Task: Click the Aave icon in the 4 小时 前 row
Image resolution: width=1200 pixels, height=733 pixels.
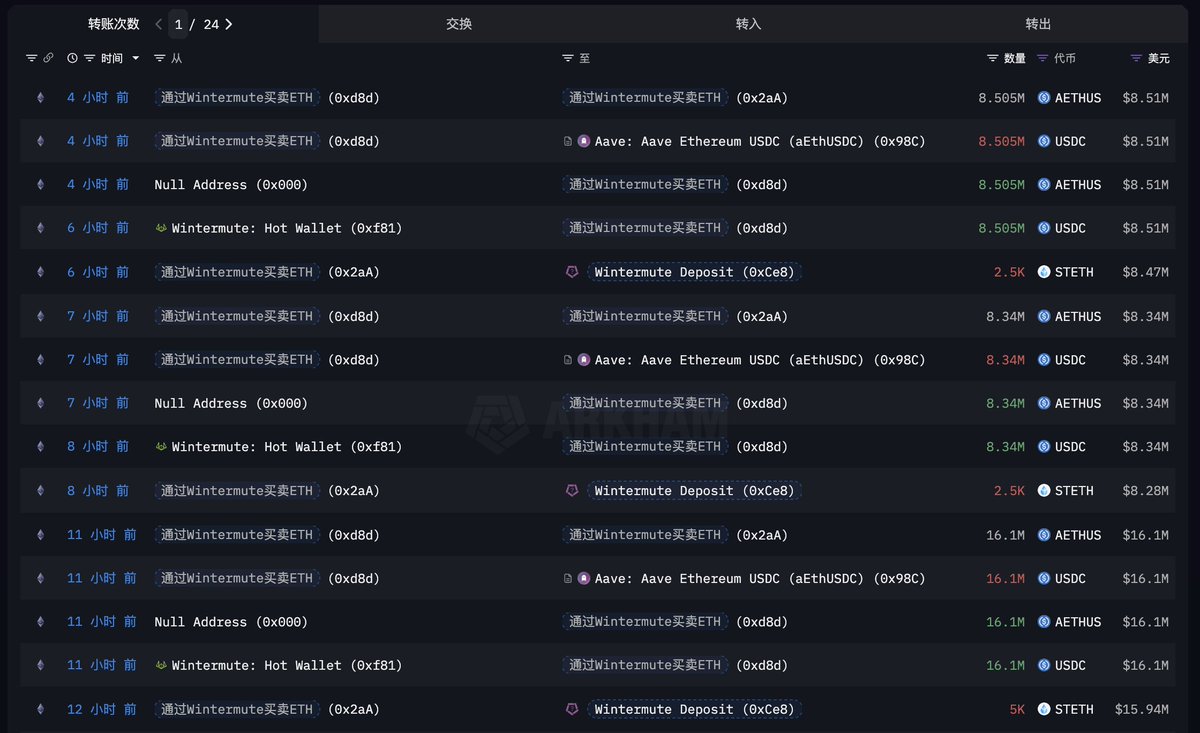Action: (584, 141)
